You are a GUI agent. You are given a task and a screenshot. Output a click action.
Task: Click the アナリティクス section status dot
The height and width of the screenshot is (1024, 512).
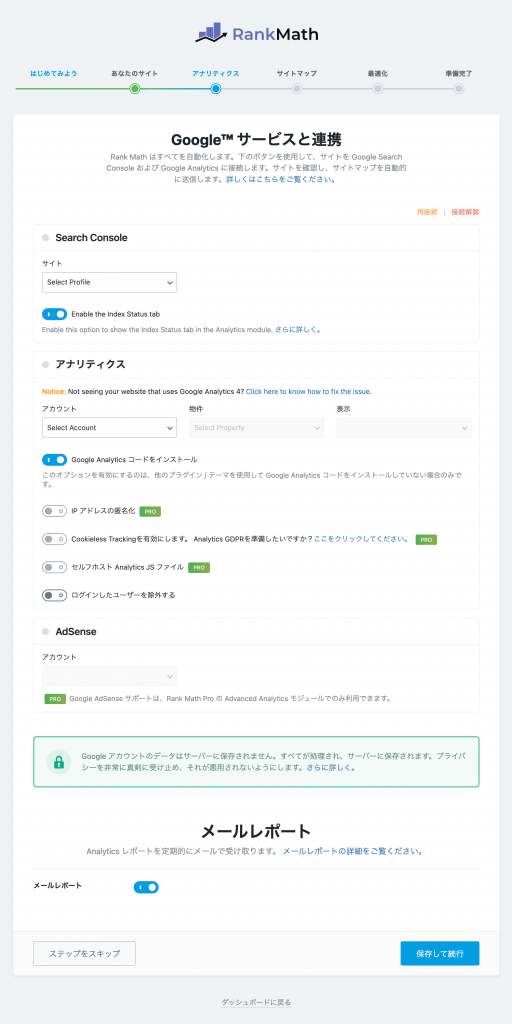pyautogui.click(x=46, y=364)
